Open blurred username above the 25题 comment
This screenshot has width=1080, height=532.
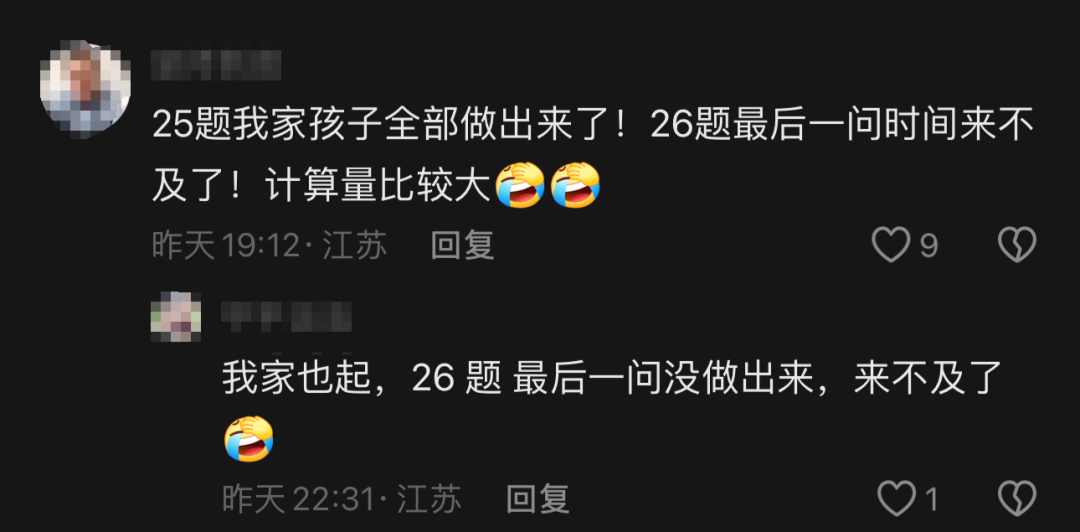pyautogui.click(x=216, y=63)
